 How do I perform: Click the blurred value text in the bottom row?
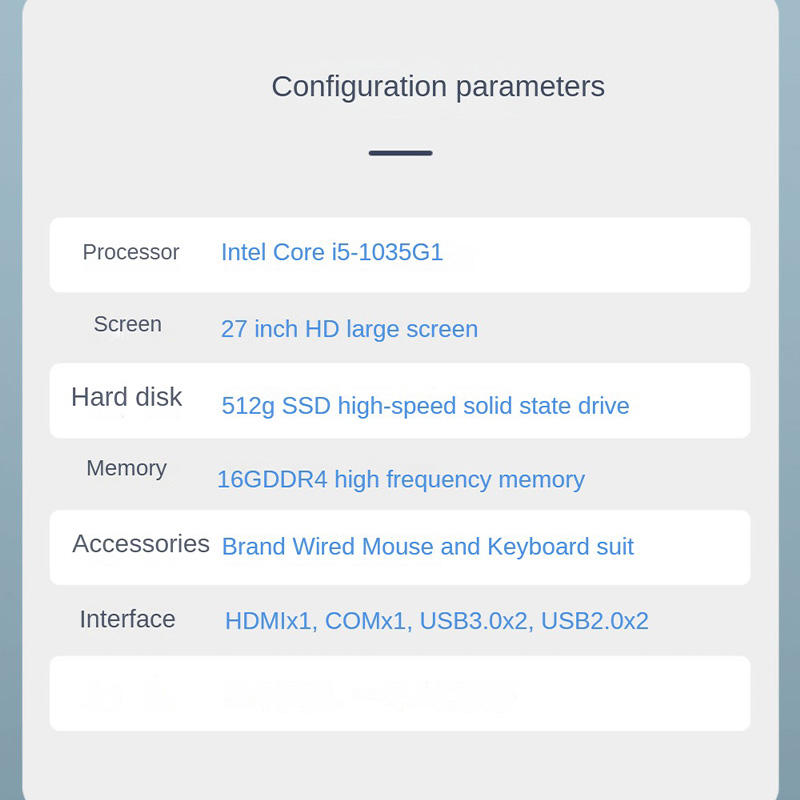tap(370, 693)
